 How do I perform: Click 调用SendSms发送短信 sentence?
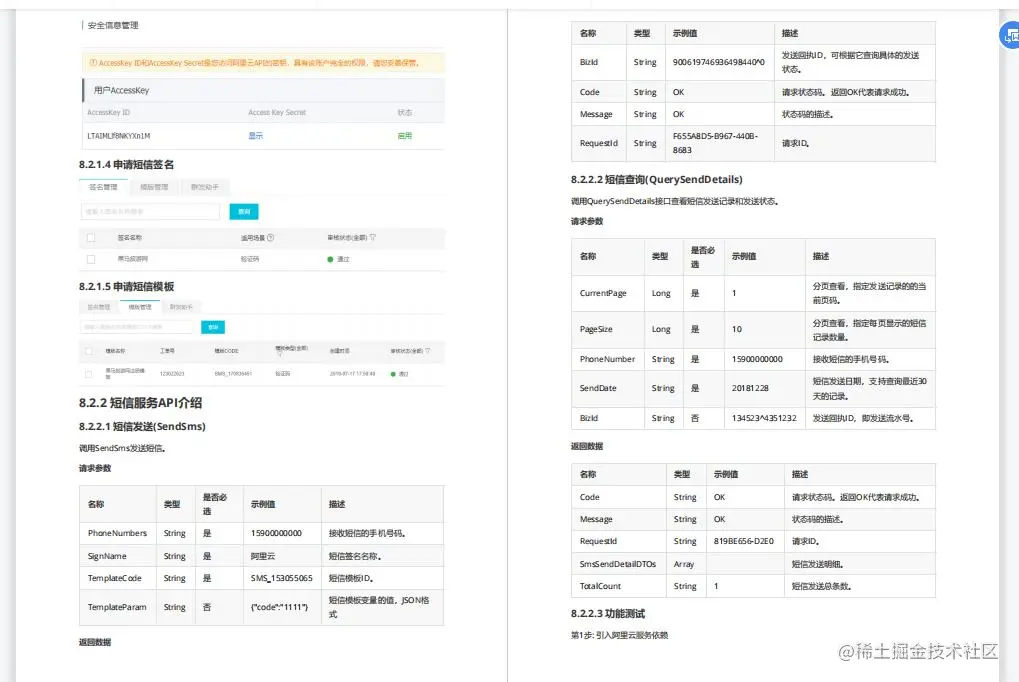point(122,448)
